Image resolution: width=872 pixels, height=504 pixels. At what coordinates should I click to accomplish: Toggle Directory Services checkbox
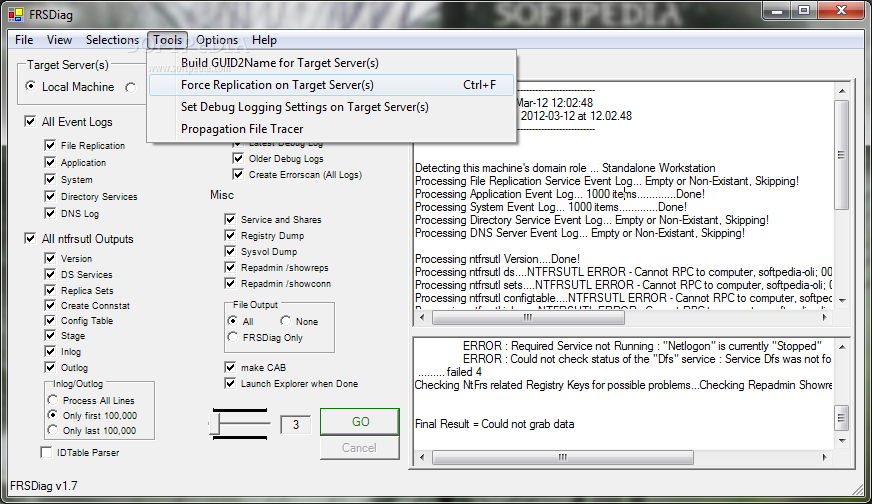[x=50, y=196]
